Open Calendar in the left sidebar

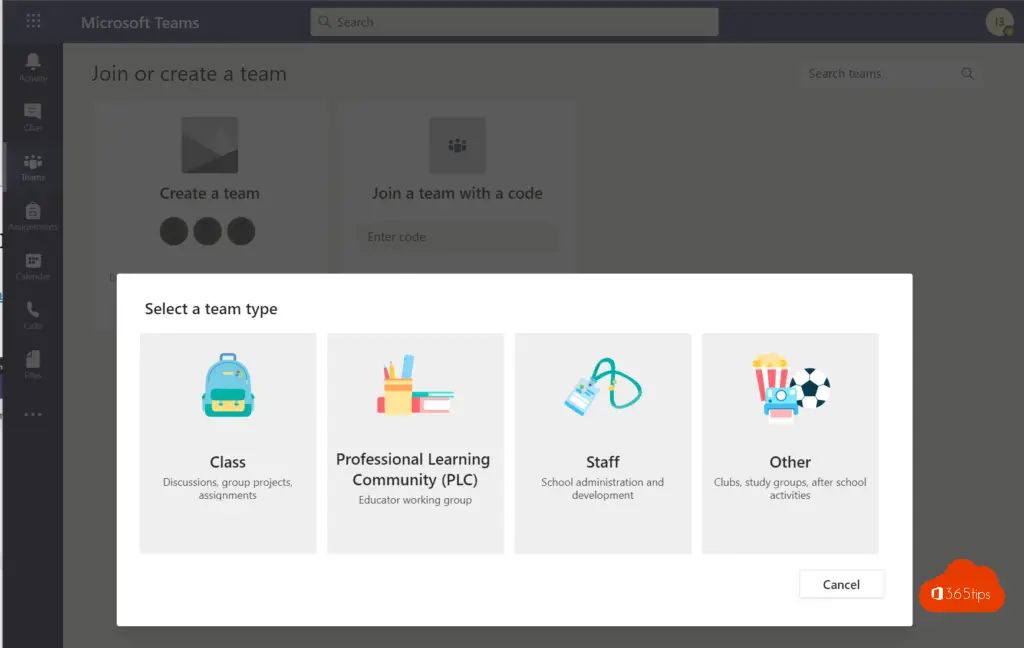(33, 267)
